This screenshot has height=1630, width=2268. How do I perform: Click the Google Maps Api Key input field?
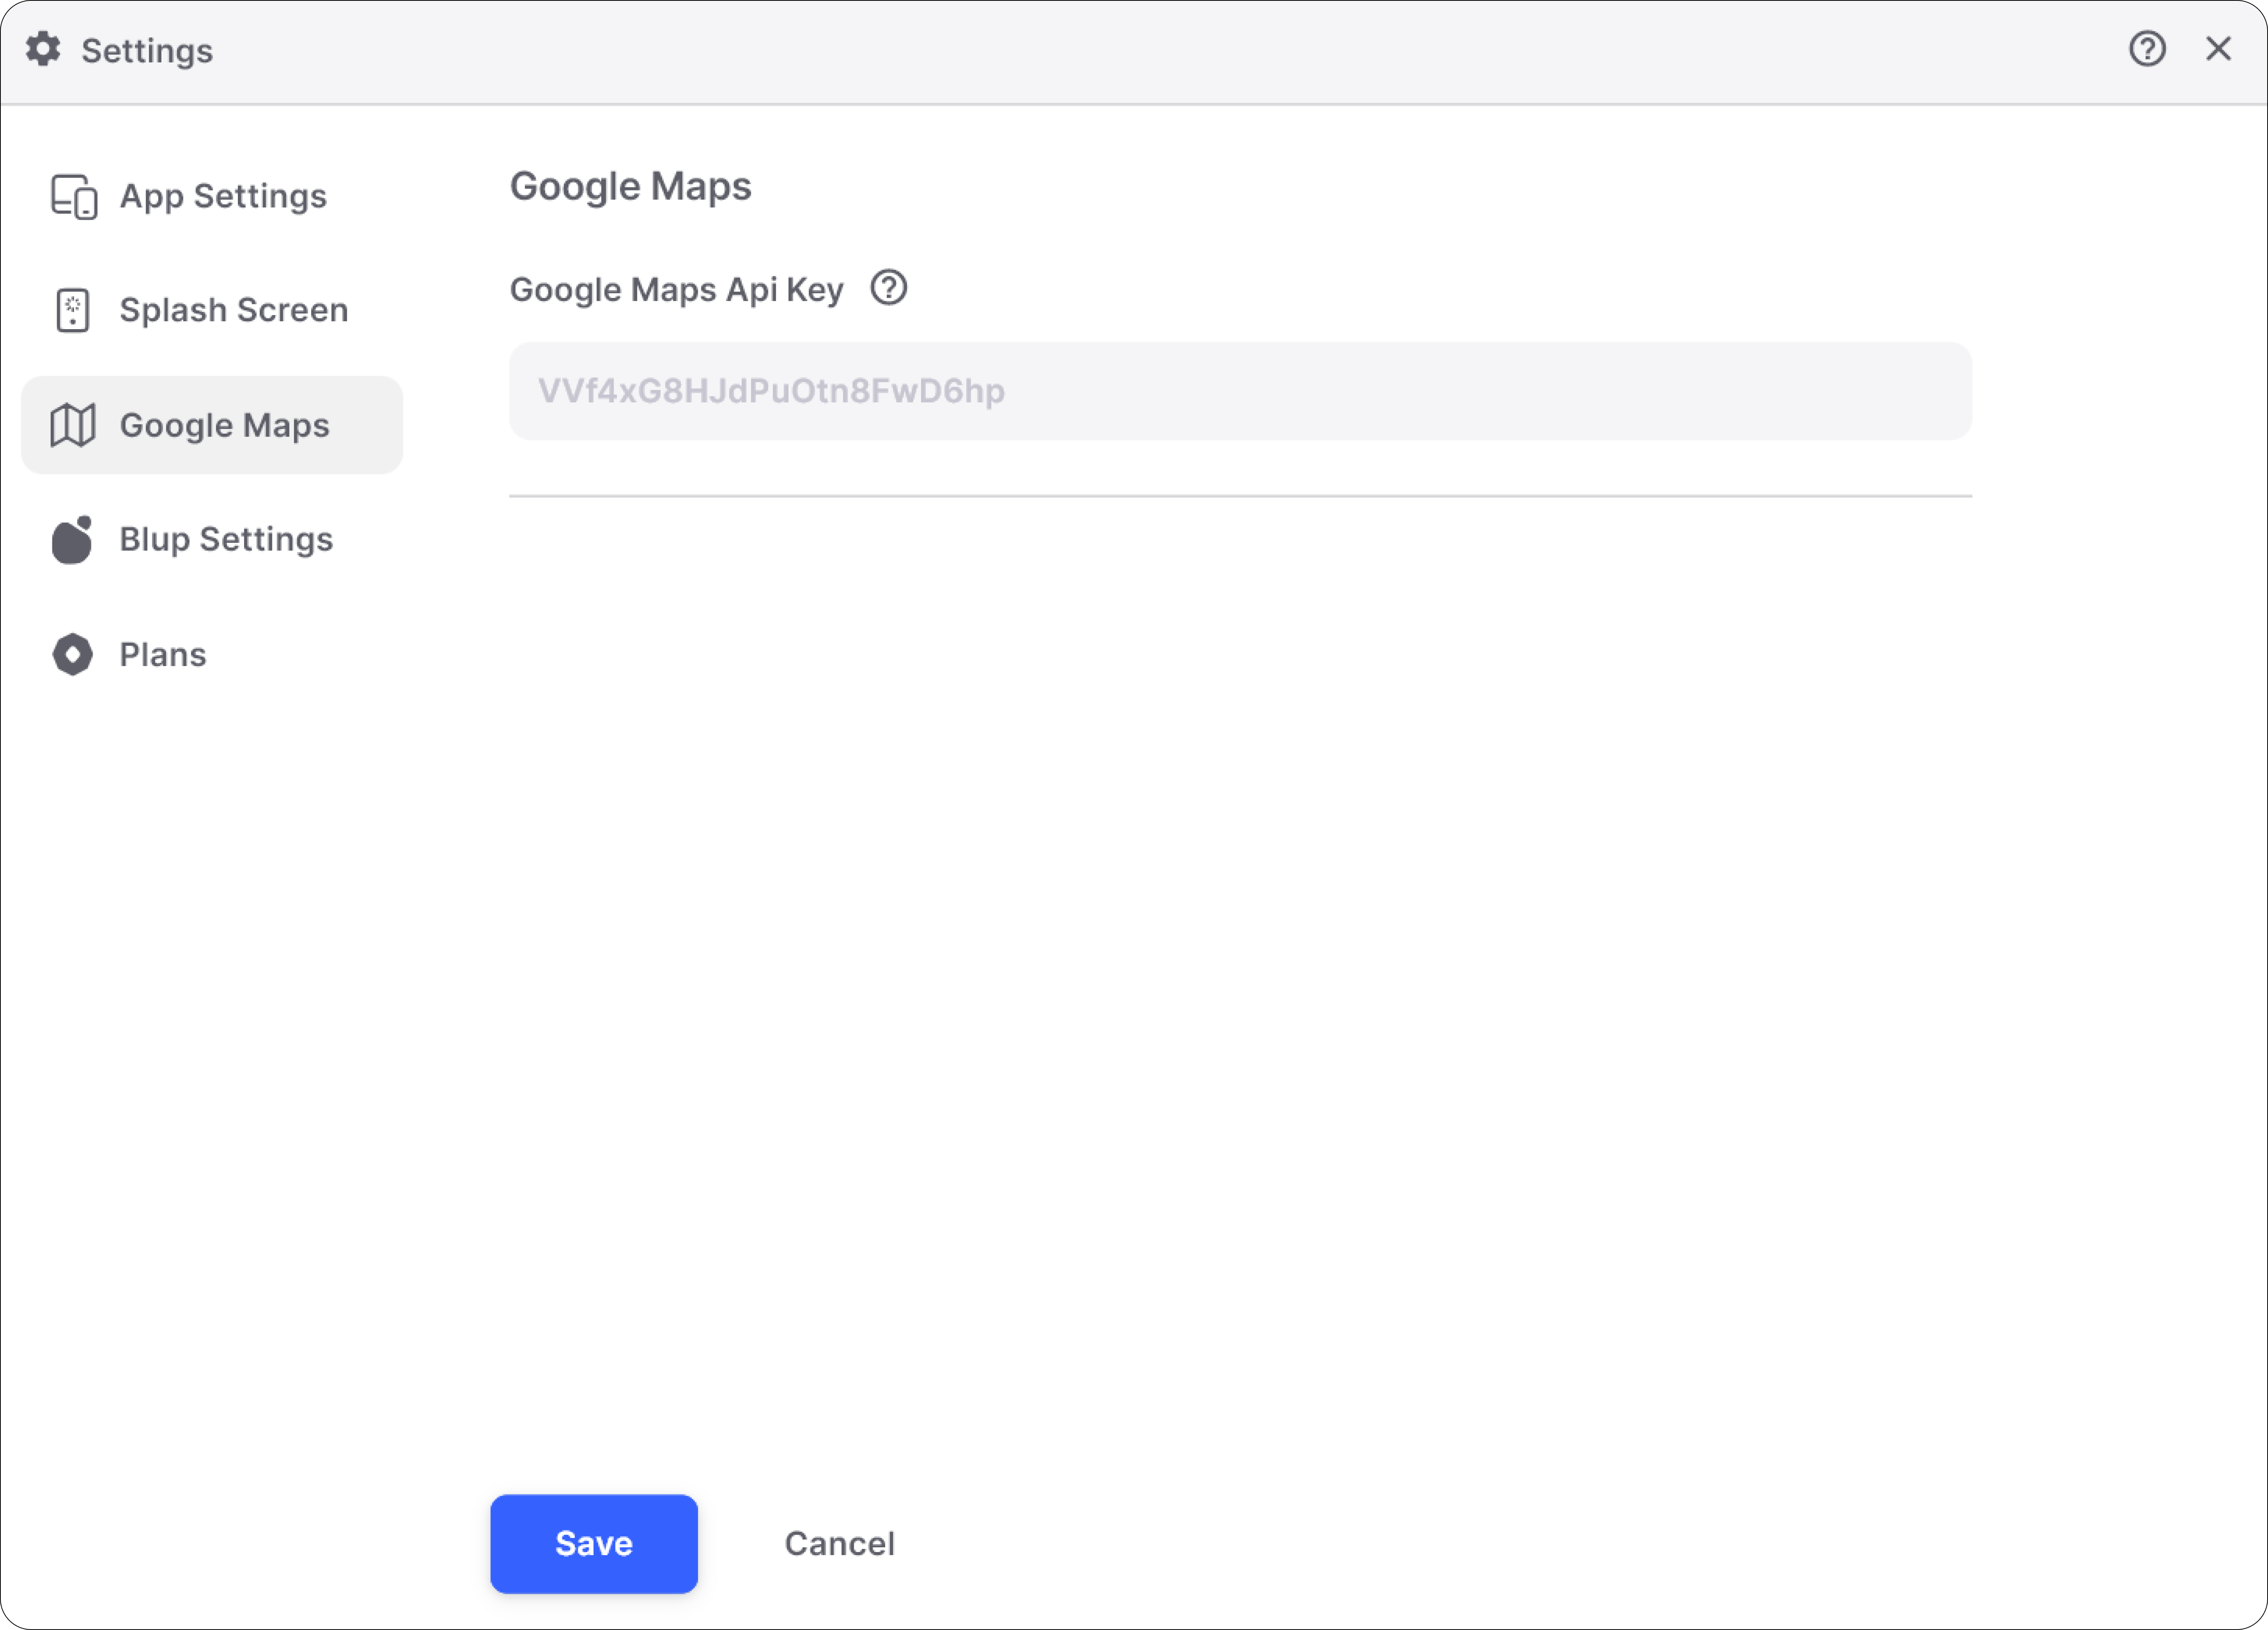(1240, 391)
